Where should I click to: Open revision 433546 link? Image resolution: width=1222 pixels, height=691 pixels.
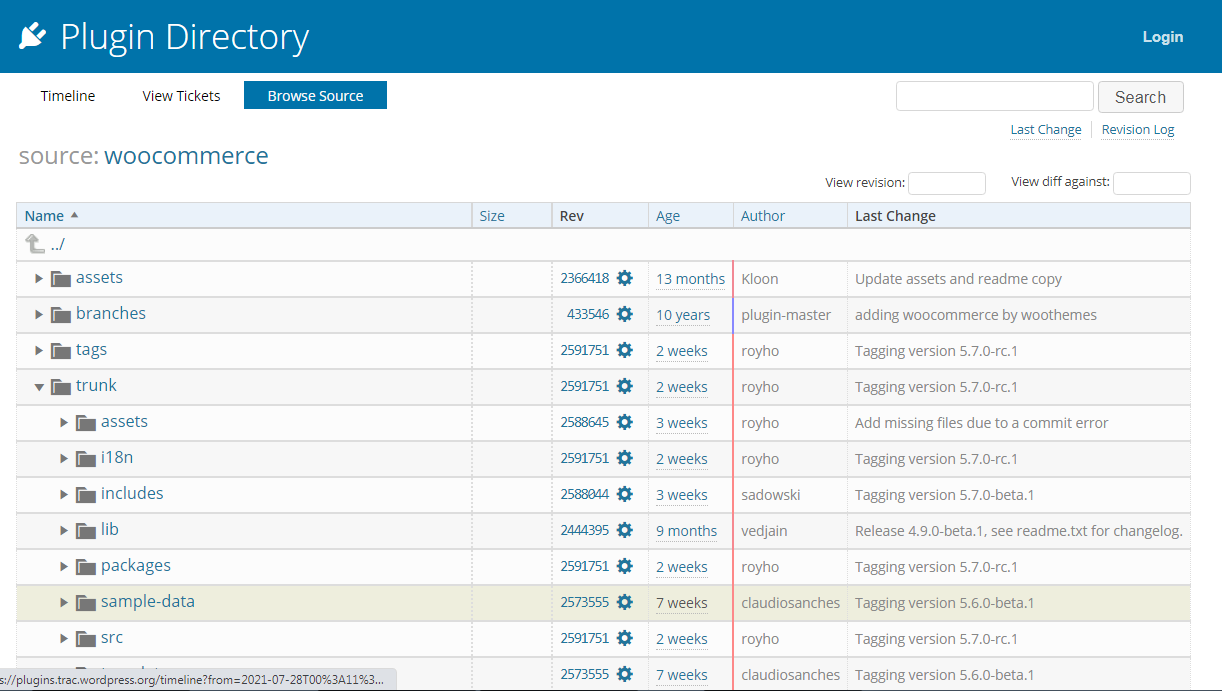588,315
